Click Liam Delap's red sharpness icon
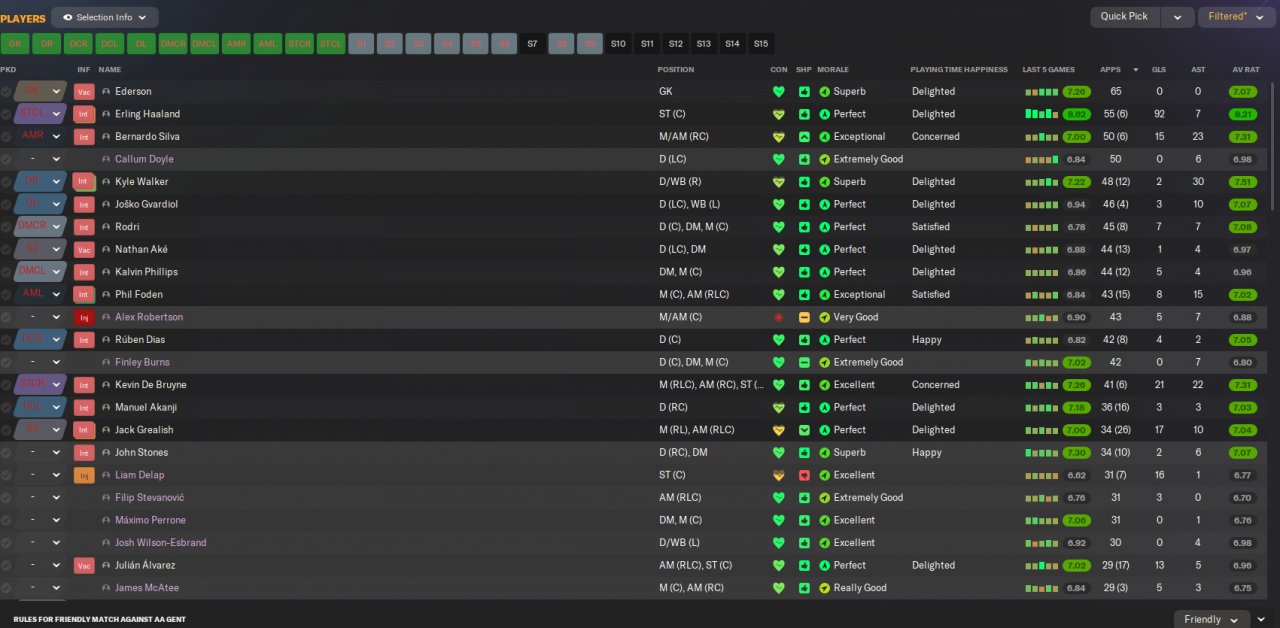 pyautogui.click(x=804, y=475)
